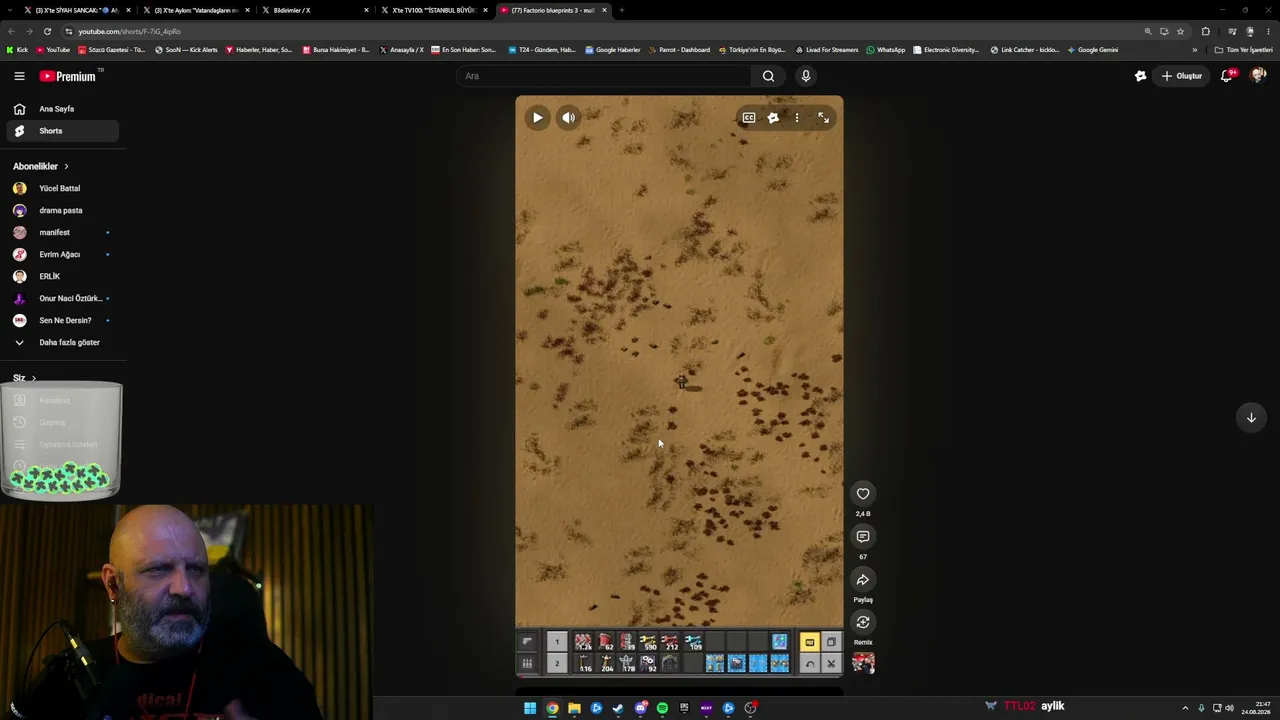Open the Short's settings gear
Screen dimensions: 1280x720
tap(773, 118)
